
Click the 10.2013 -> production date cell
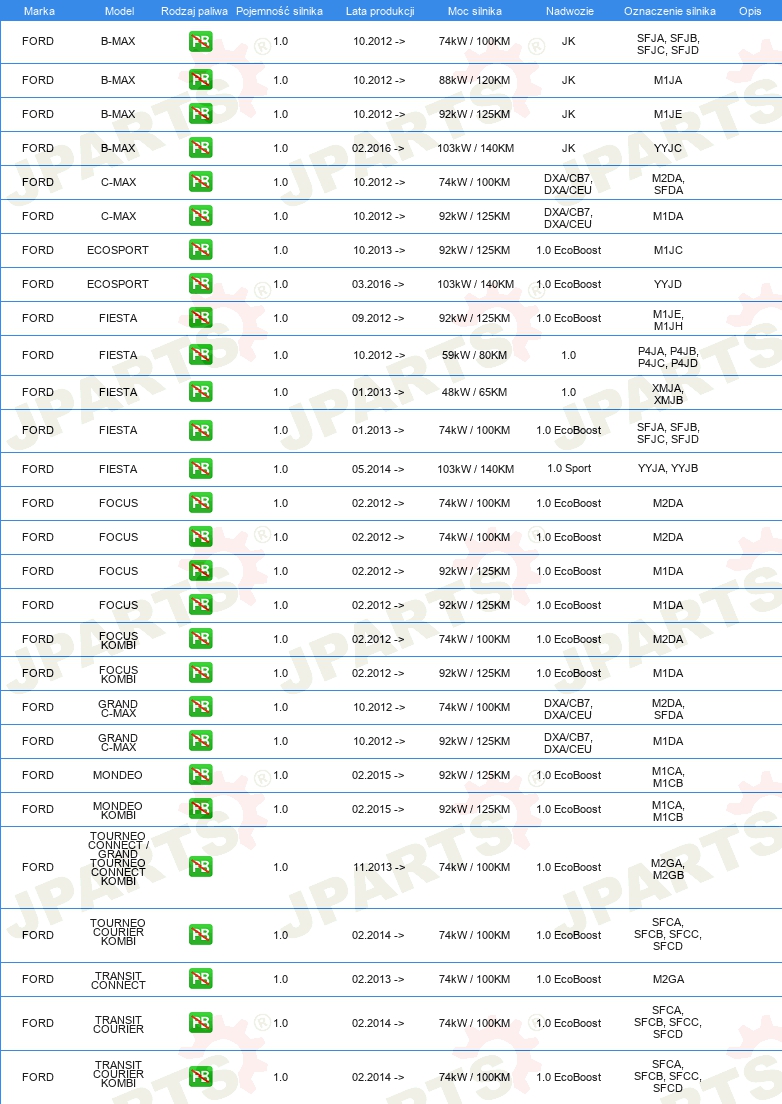[379, 250]
